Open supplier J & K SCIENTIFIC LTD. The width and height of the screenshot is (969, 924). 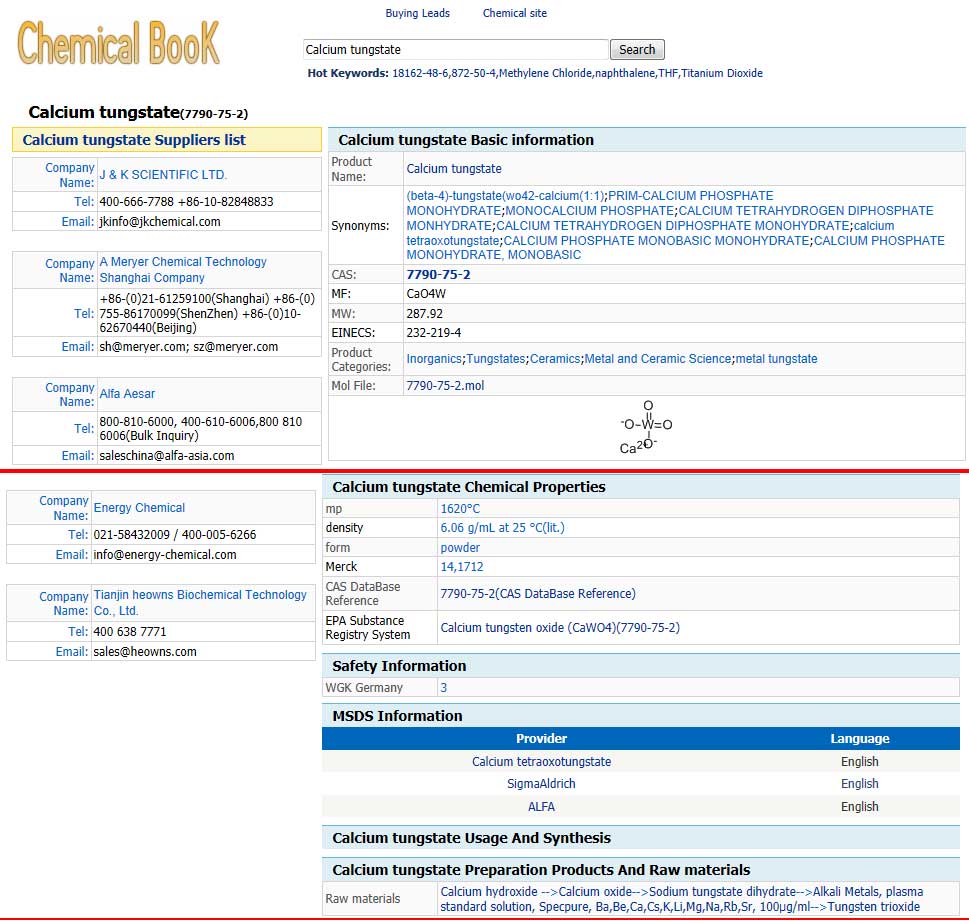(x=163, y=175)
